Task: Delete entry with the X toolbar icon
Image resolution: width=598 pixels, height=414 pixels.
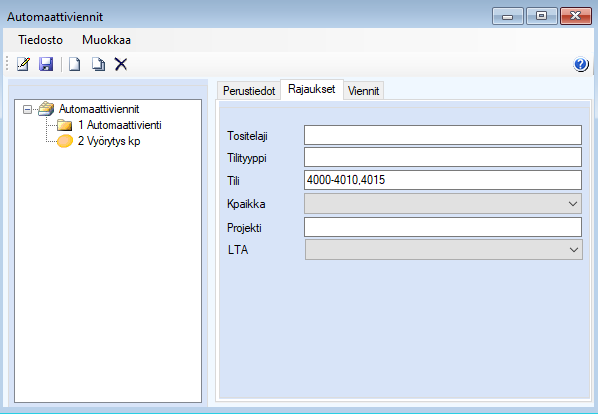Action: pyautogui.click(x=121, y=64)
